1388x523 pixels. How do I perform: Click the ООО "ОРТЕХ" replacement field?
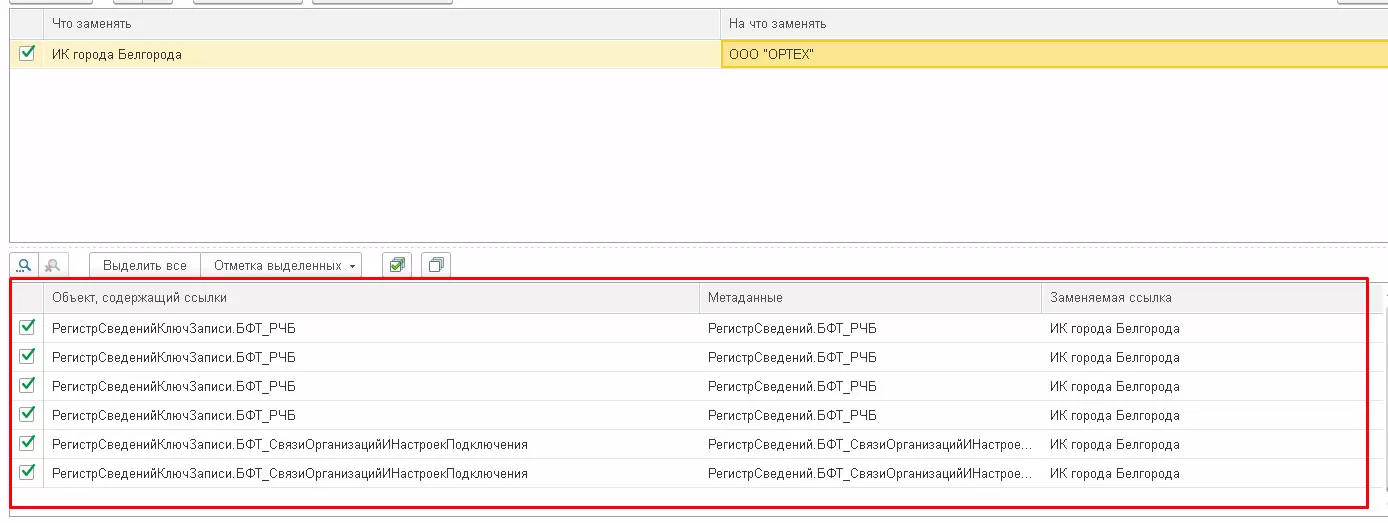(1050, 54)
